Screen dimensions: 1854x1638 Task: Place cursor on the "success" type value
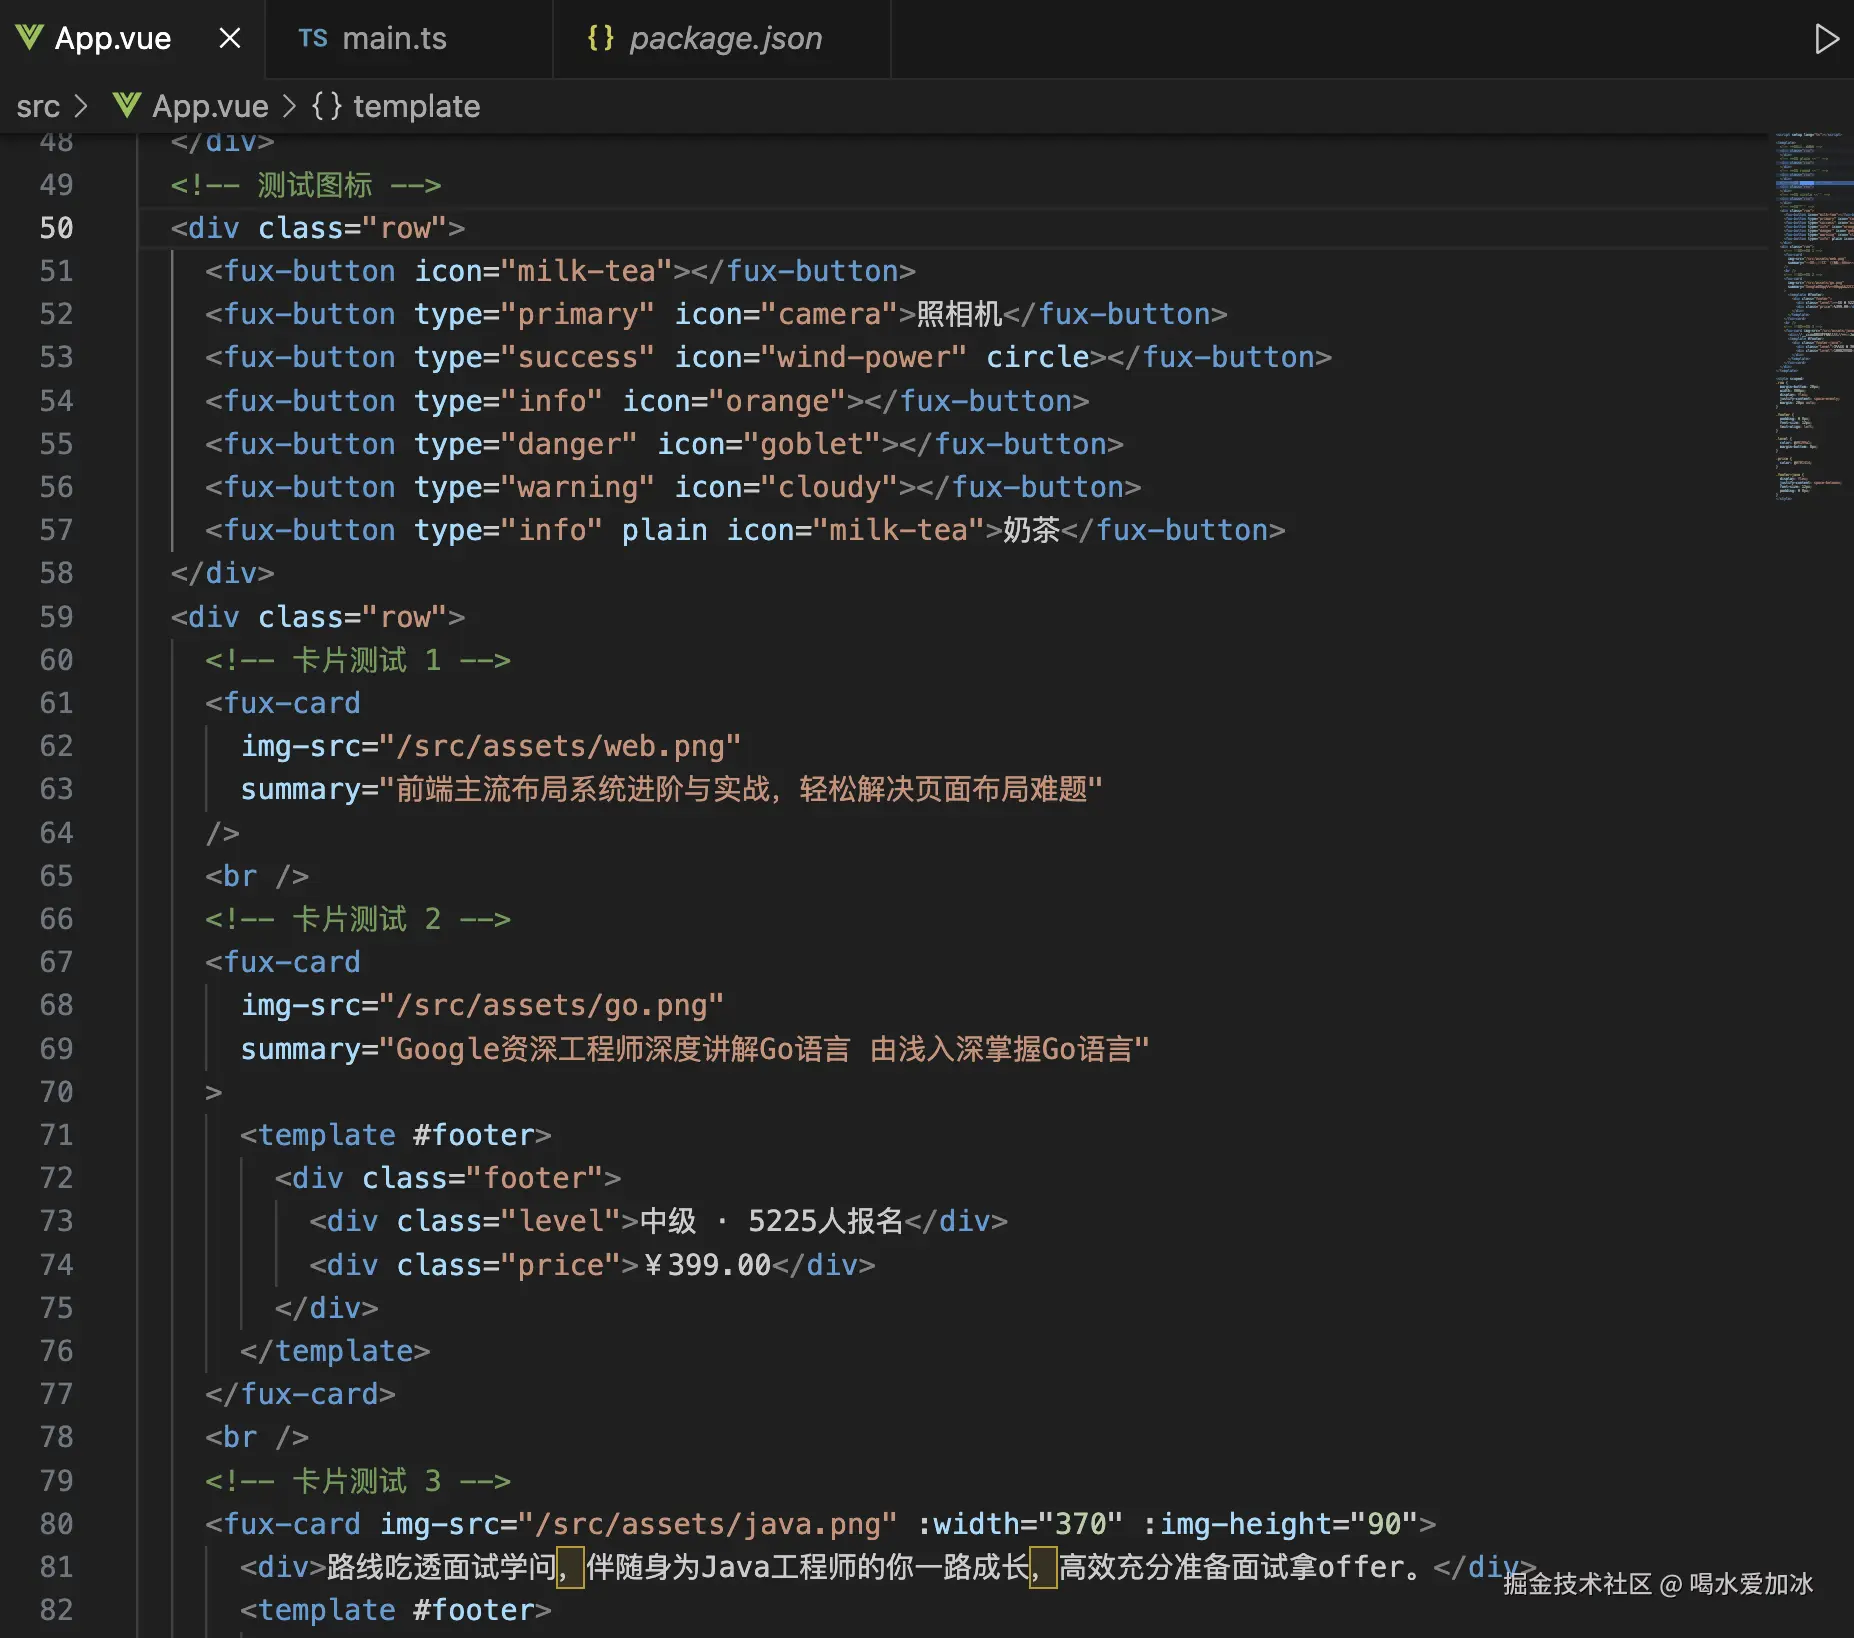coord(578,357)
